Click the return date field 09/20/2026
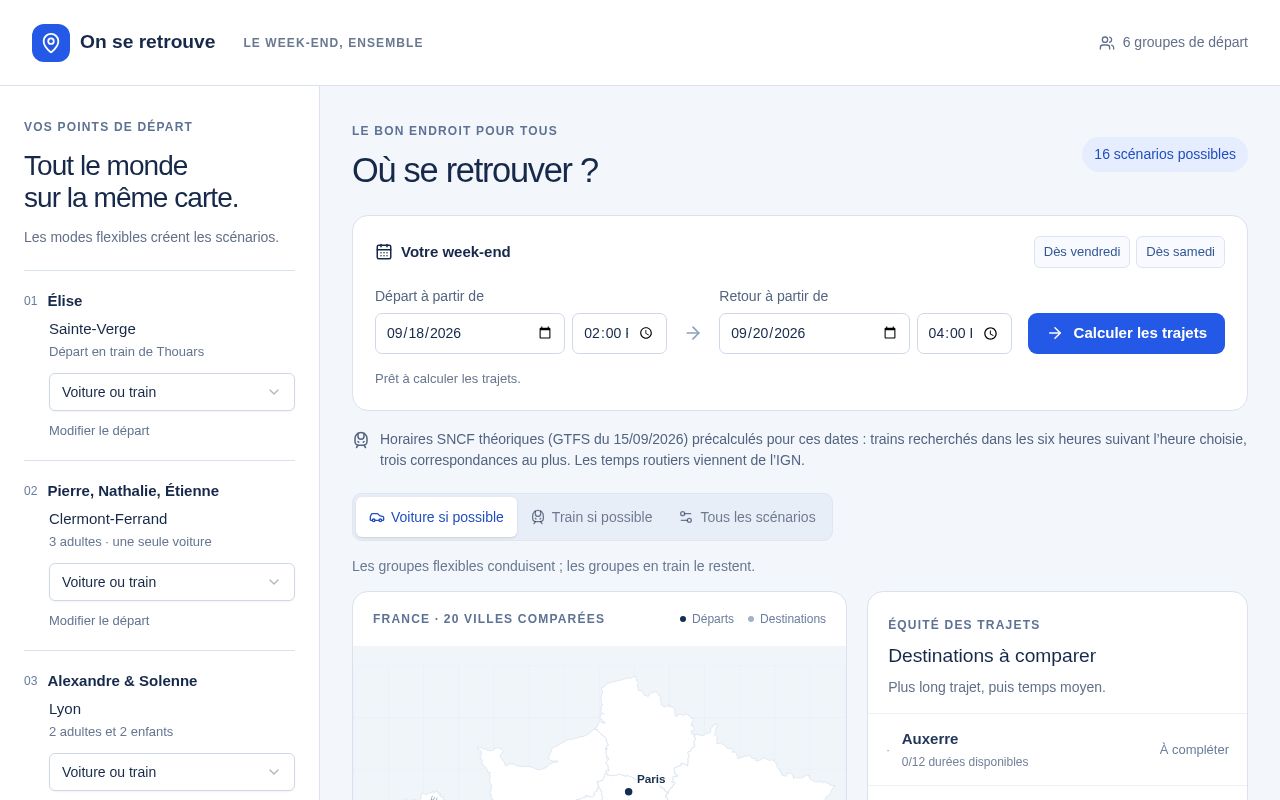The width and height of the screenshot is (1280, 800). coord(814,333)
